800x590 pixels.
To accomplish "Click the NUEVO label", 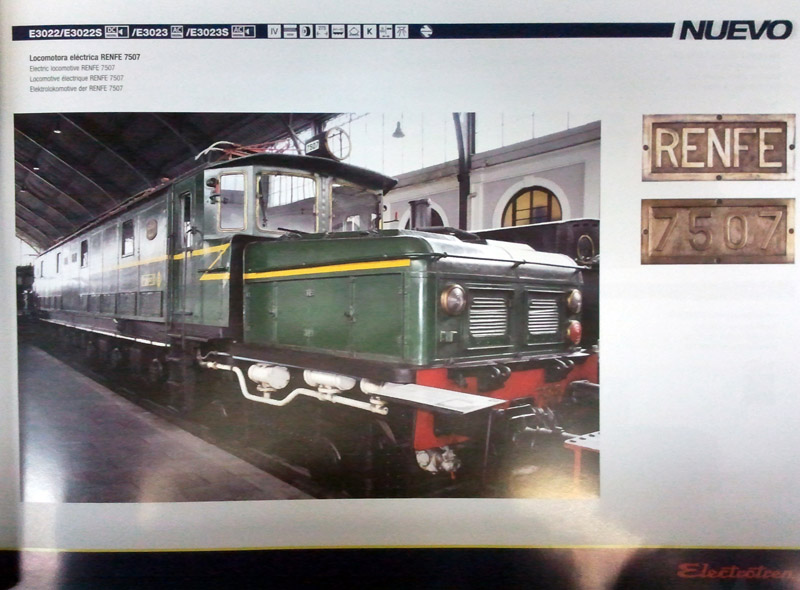I will (736, 30).
